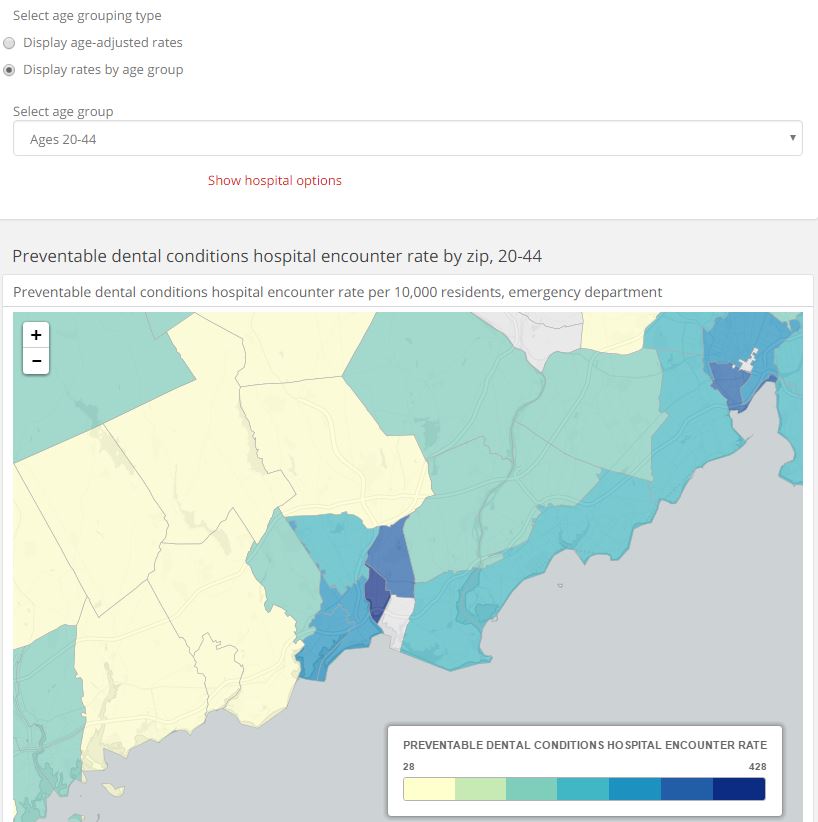
Task: Click the legend minimum value 28
Action: click(x=409, y=767)
